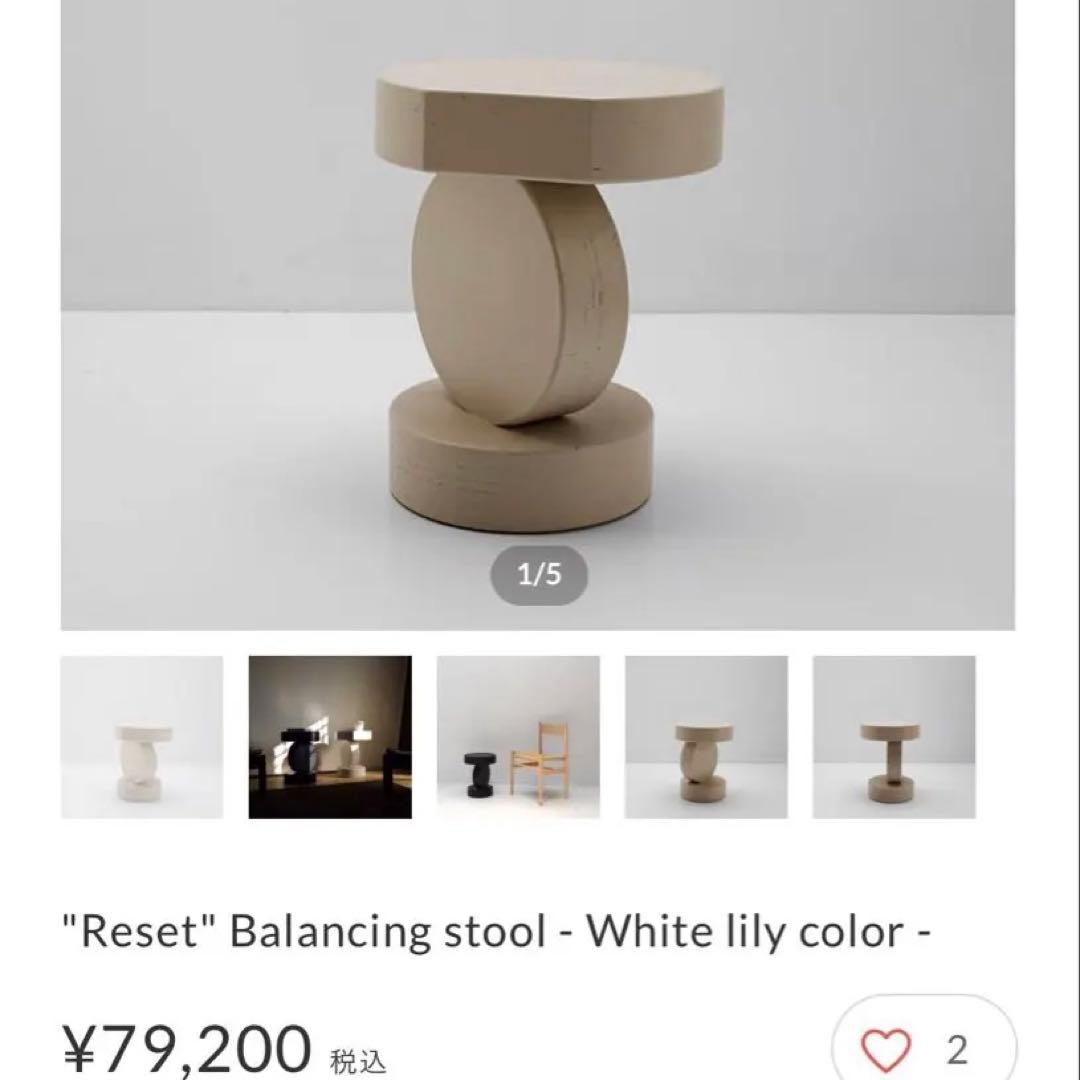Click the ¥79,200 price
This screenshot has width=1080, height=1080.
[x=186, y=1050]
